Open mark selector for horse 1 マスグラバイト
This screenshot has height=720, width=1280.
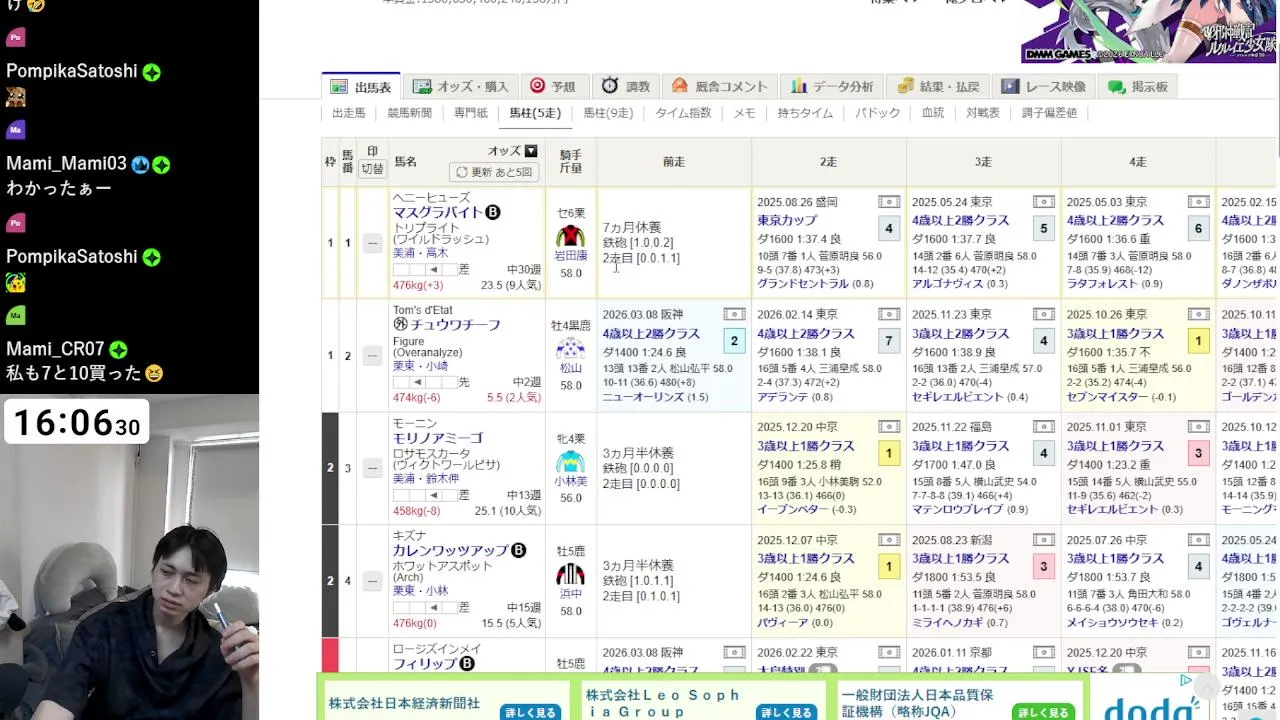pyautogui.click(x=372, y=243)
